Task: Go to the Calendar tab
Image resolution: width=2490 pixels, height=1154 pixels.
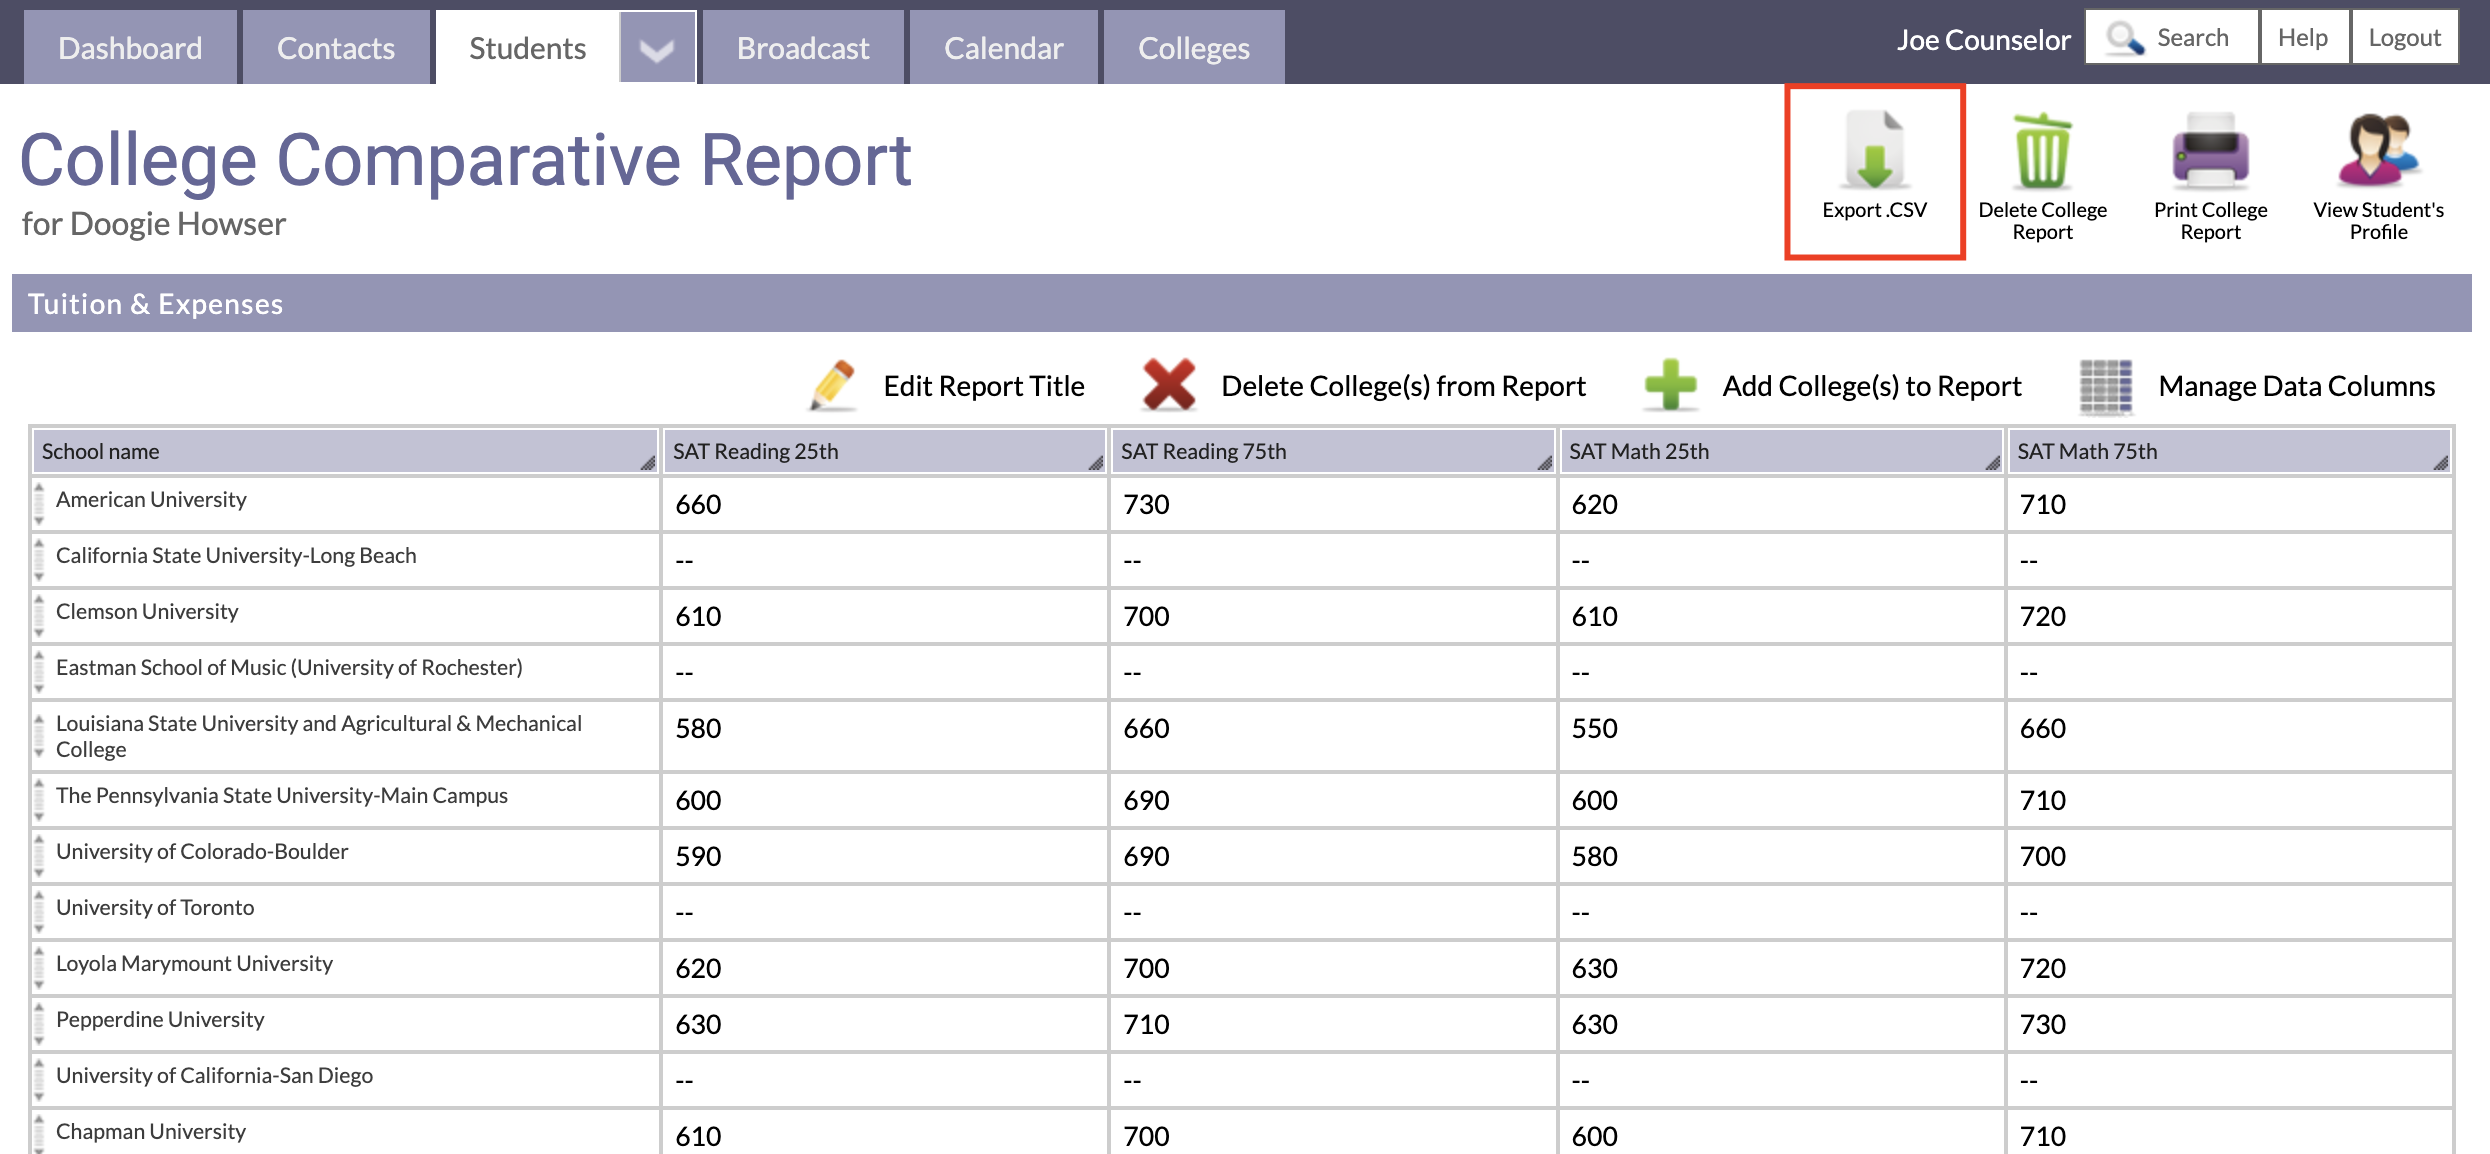Action: [1004, 48]
